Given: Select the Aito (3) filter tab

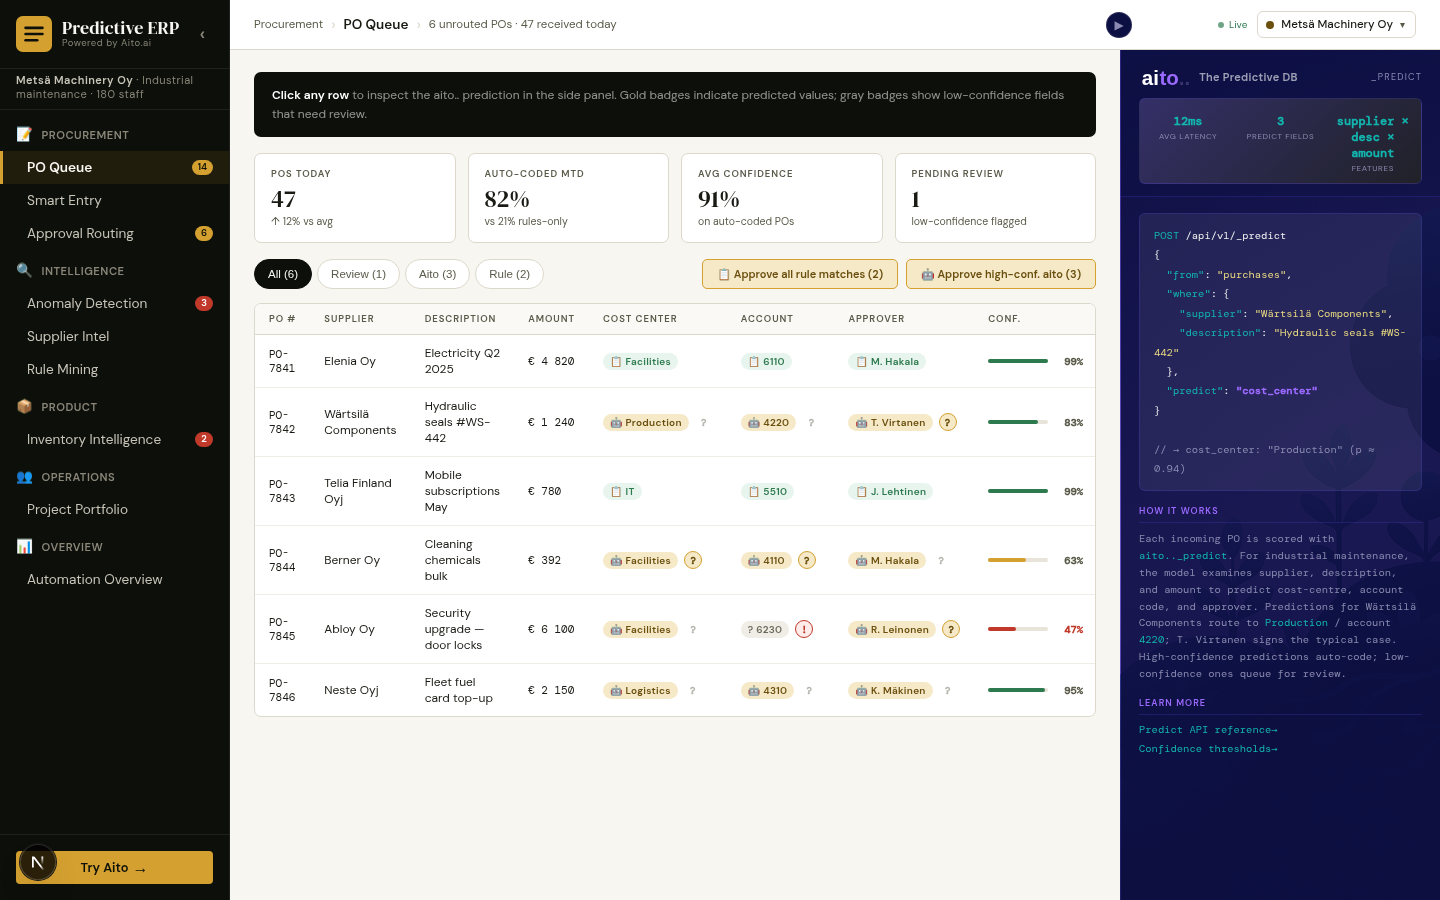Looking at the screenshot, I should 437,274.
